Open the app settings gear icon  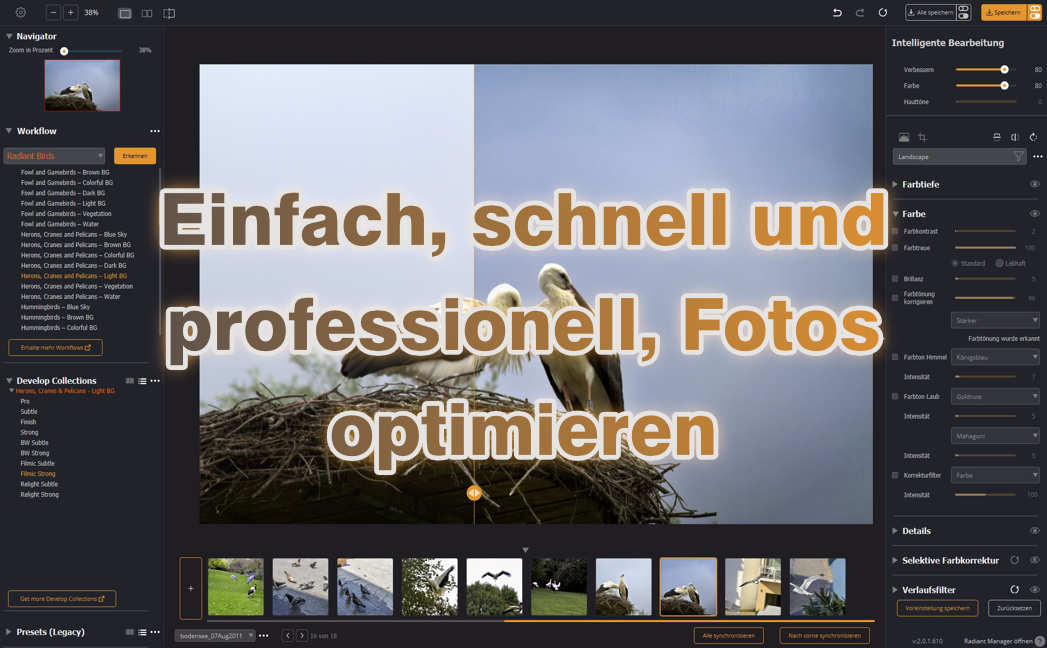tap(21, 12)
